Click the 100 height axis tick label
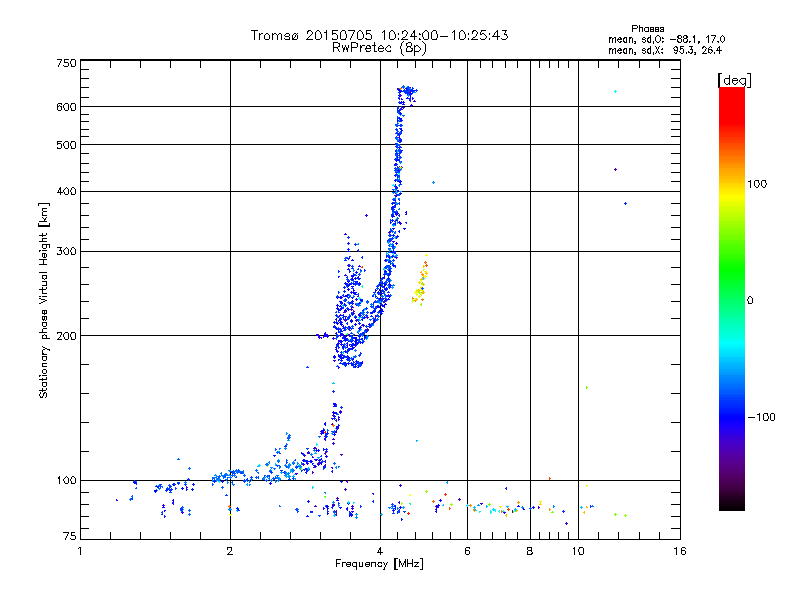This screenshot has width=800, height=600. click(x=67, y=481)
